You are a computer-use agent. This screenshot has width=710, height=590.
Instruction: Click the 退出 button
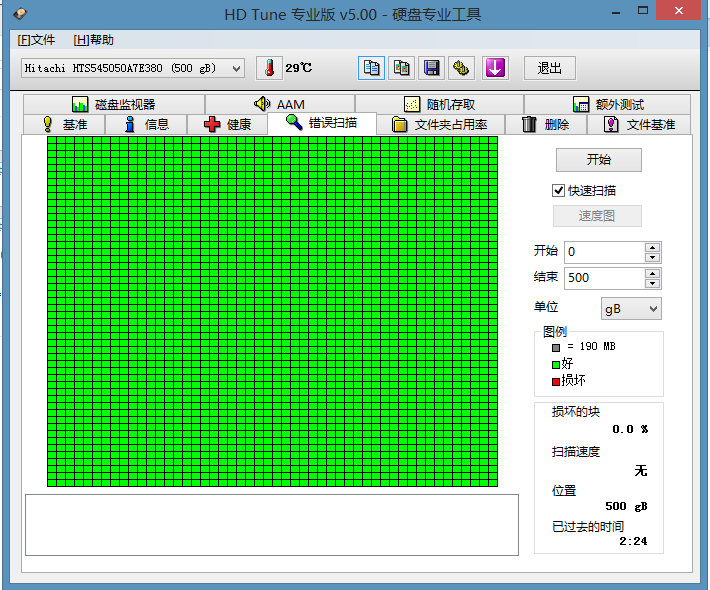[x=550, y=68]
